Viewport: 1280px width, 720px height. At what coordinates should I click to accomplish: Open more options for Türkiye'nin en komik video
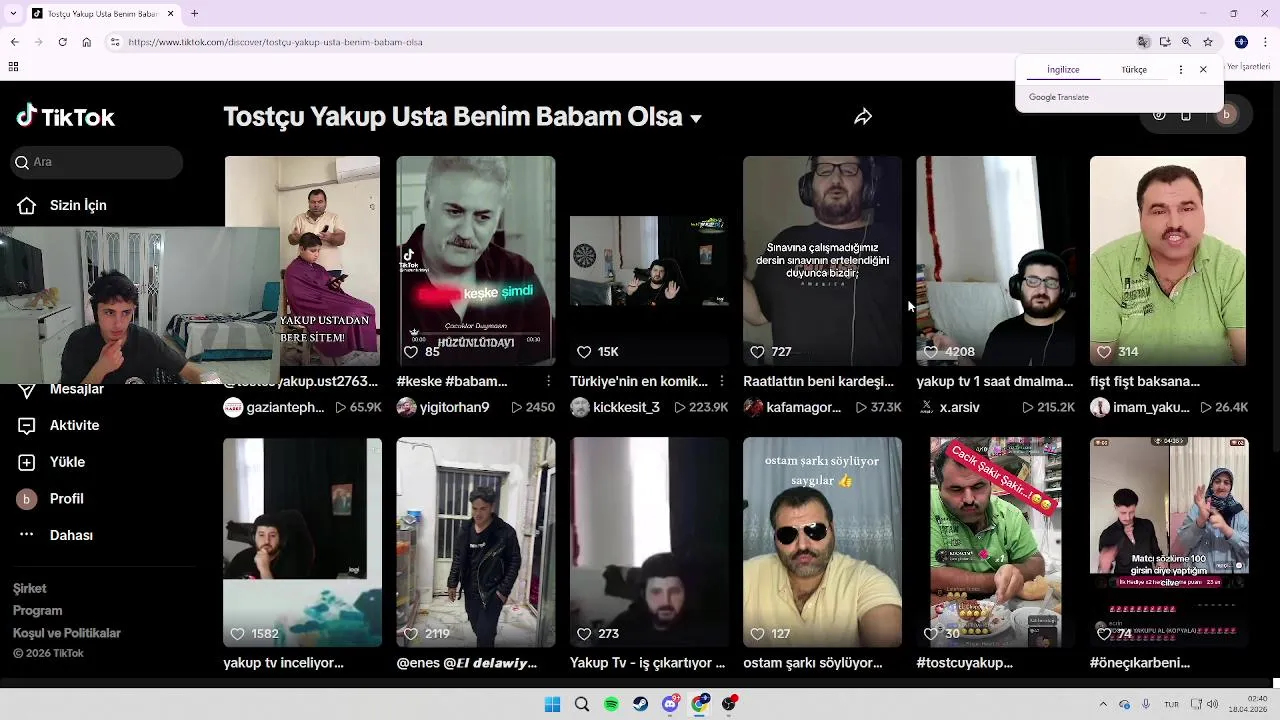click(x=721, y=381)
